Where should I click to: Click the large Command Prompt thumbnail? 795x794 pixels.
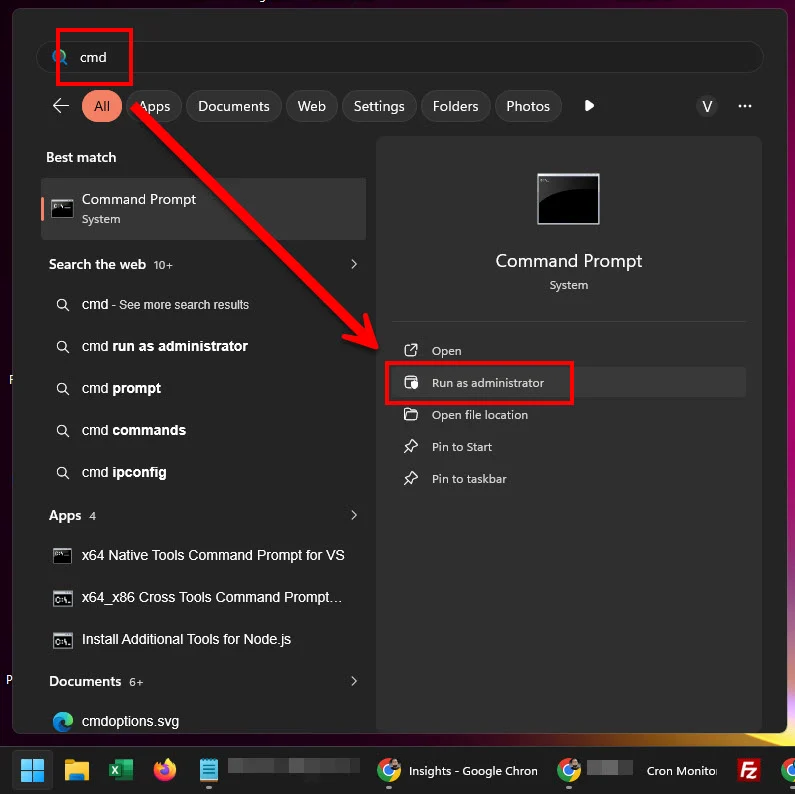coord(568,199)
